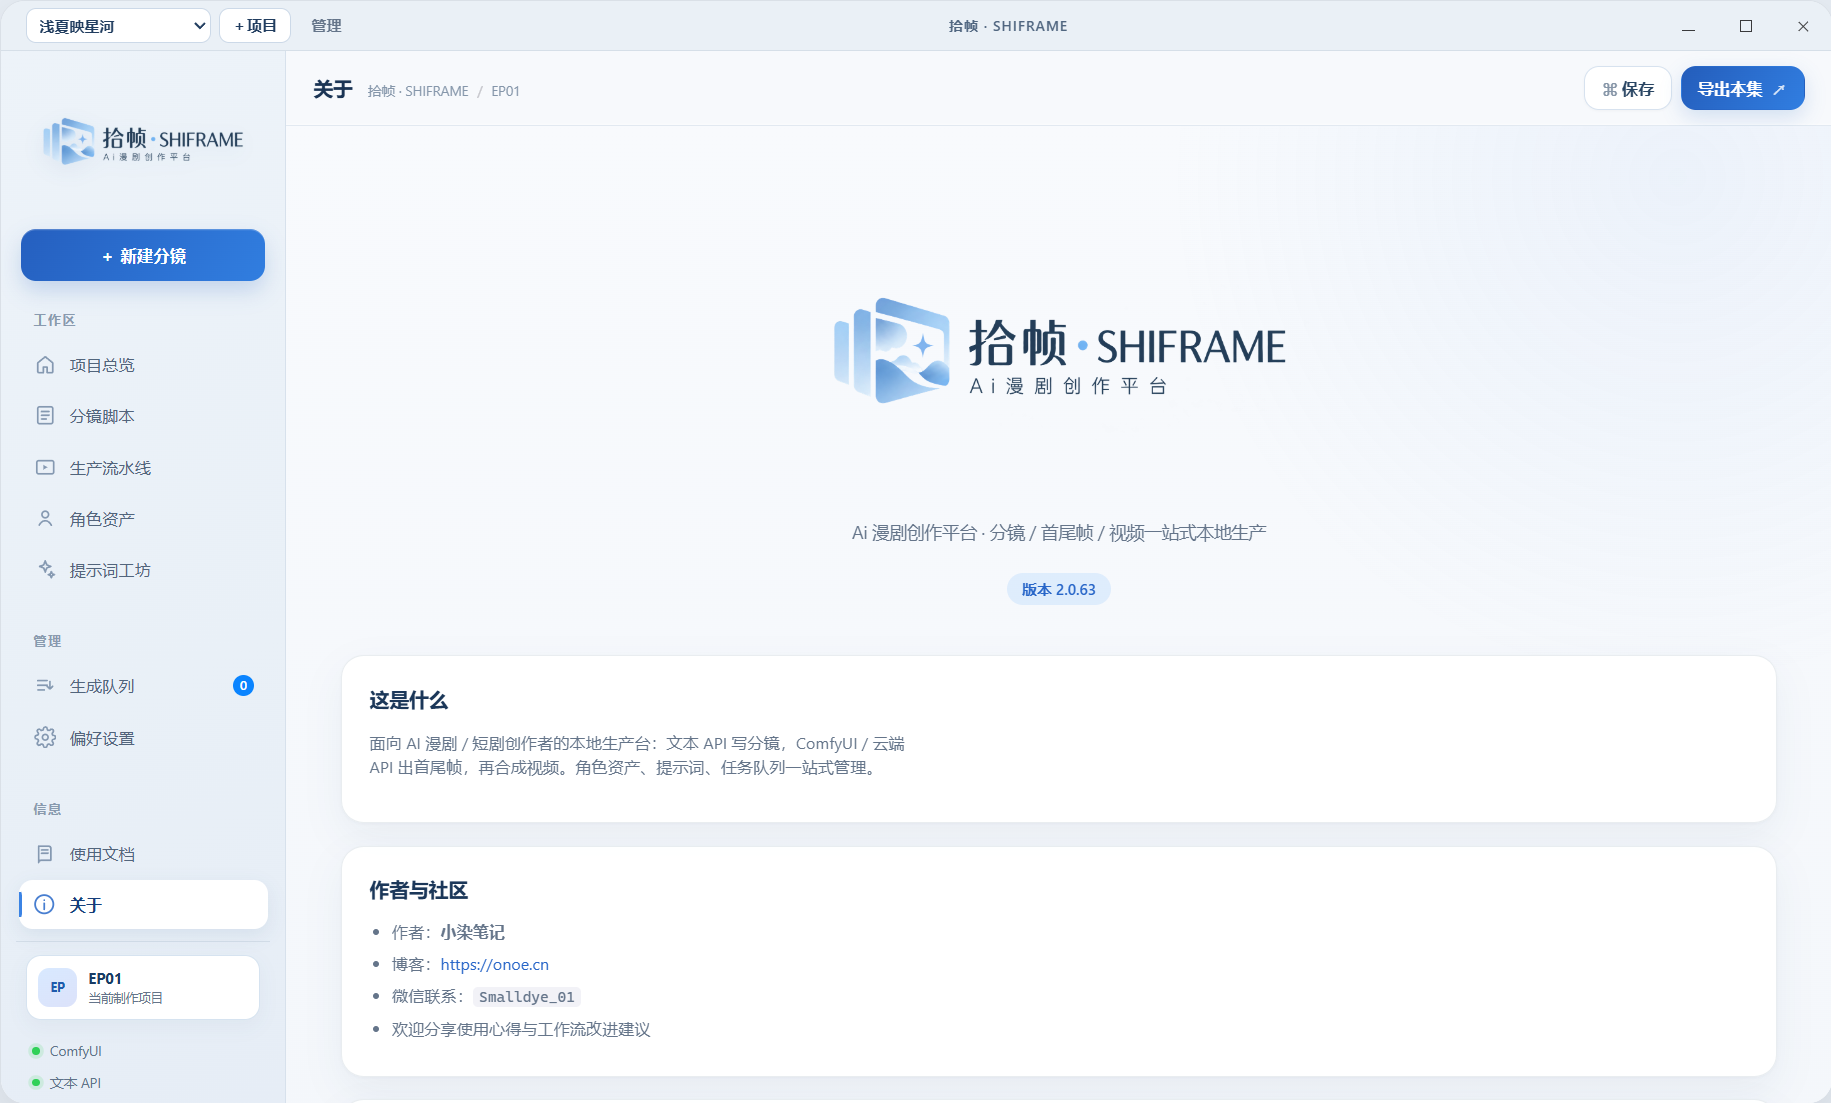Click the 分镜脚本 document icon

(45, 416)
